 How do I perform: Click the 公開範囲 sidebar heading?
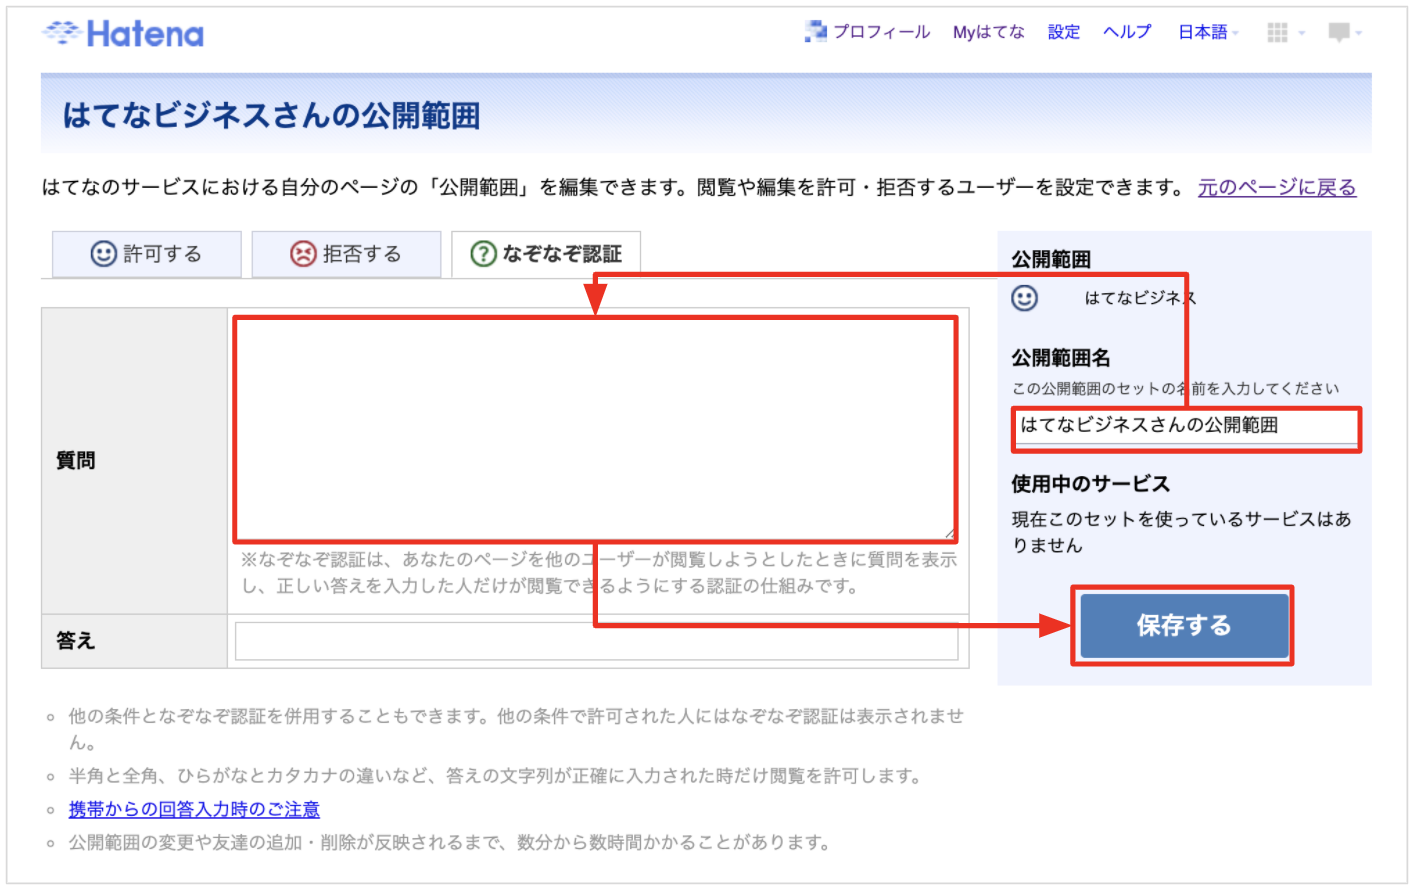click(1051, 259)
